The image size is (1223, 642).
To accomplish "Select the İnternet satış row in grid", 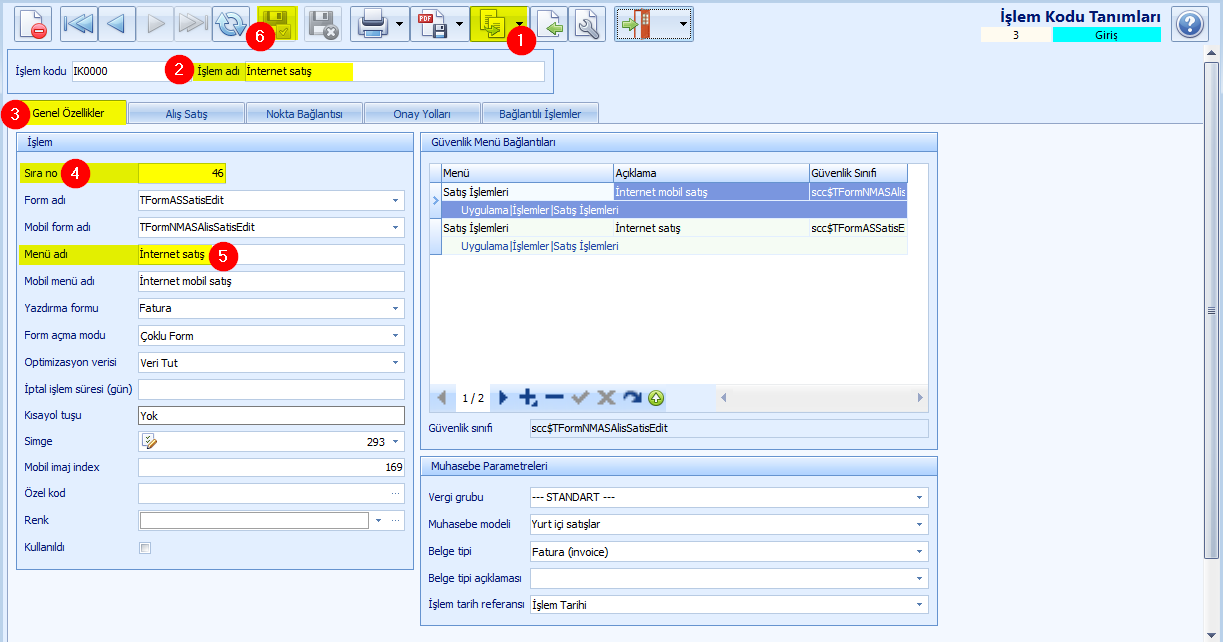I will 669,228.
